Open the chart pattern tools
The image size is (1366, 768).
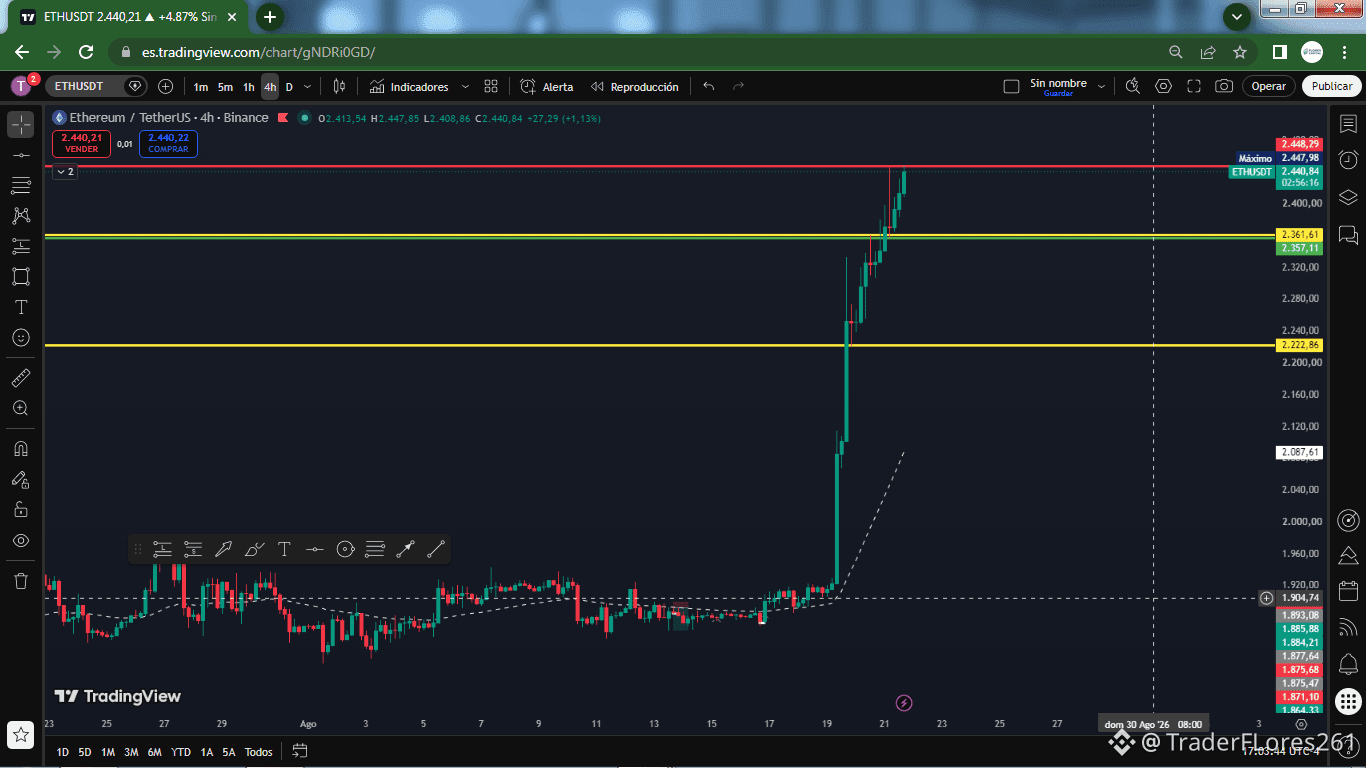click(21, 215)
